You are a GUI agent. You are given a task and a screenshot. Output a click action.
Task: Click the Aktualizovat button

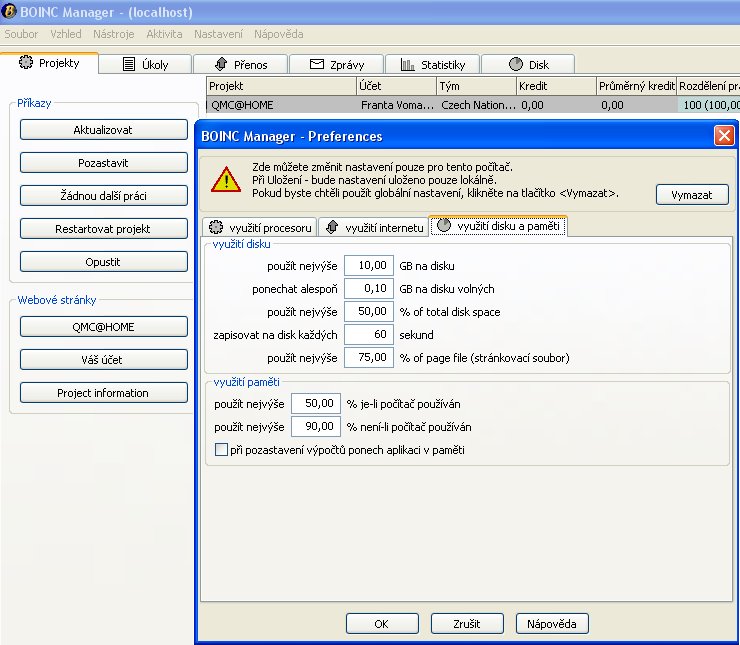(x=103, y=130)
